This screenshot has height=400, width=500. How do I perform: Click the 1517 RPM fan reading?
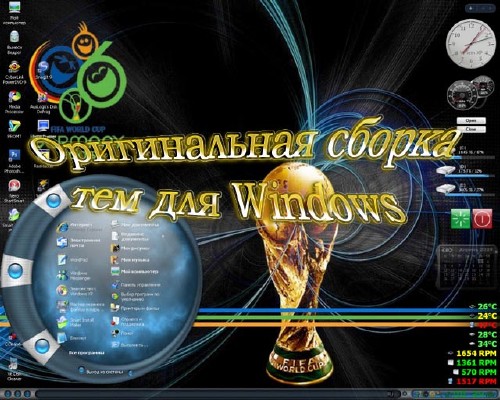[x=476, y=381]
